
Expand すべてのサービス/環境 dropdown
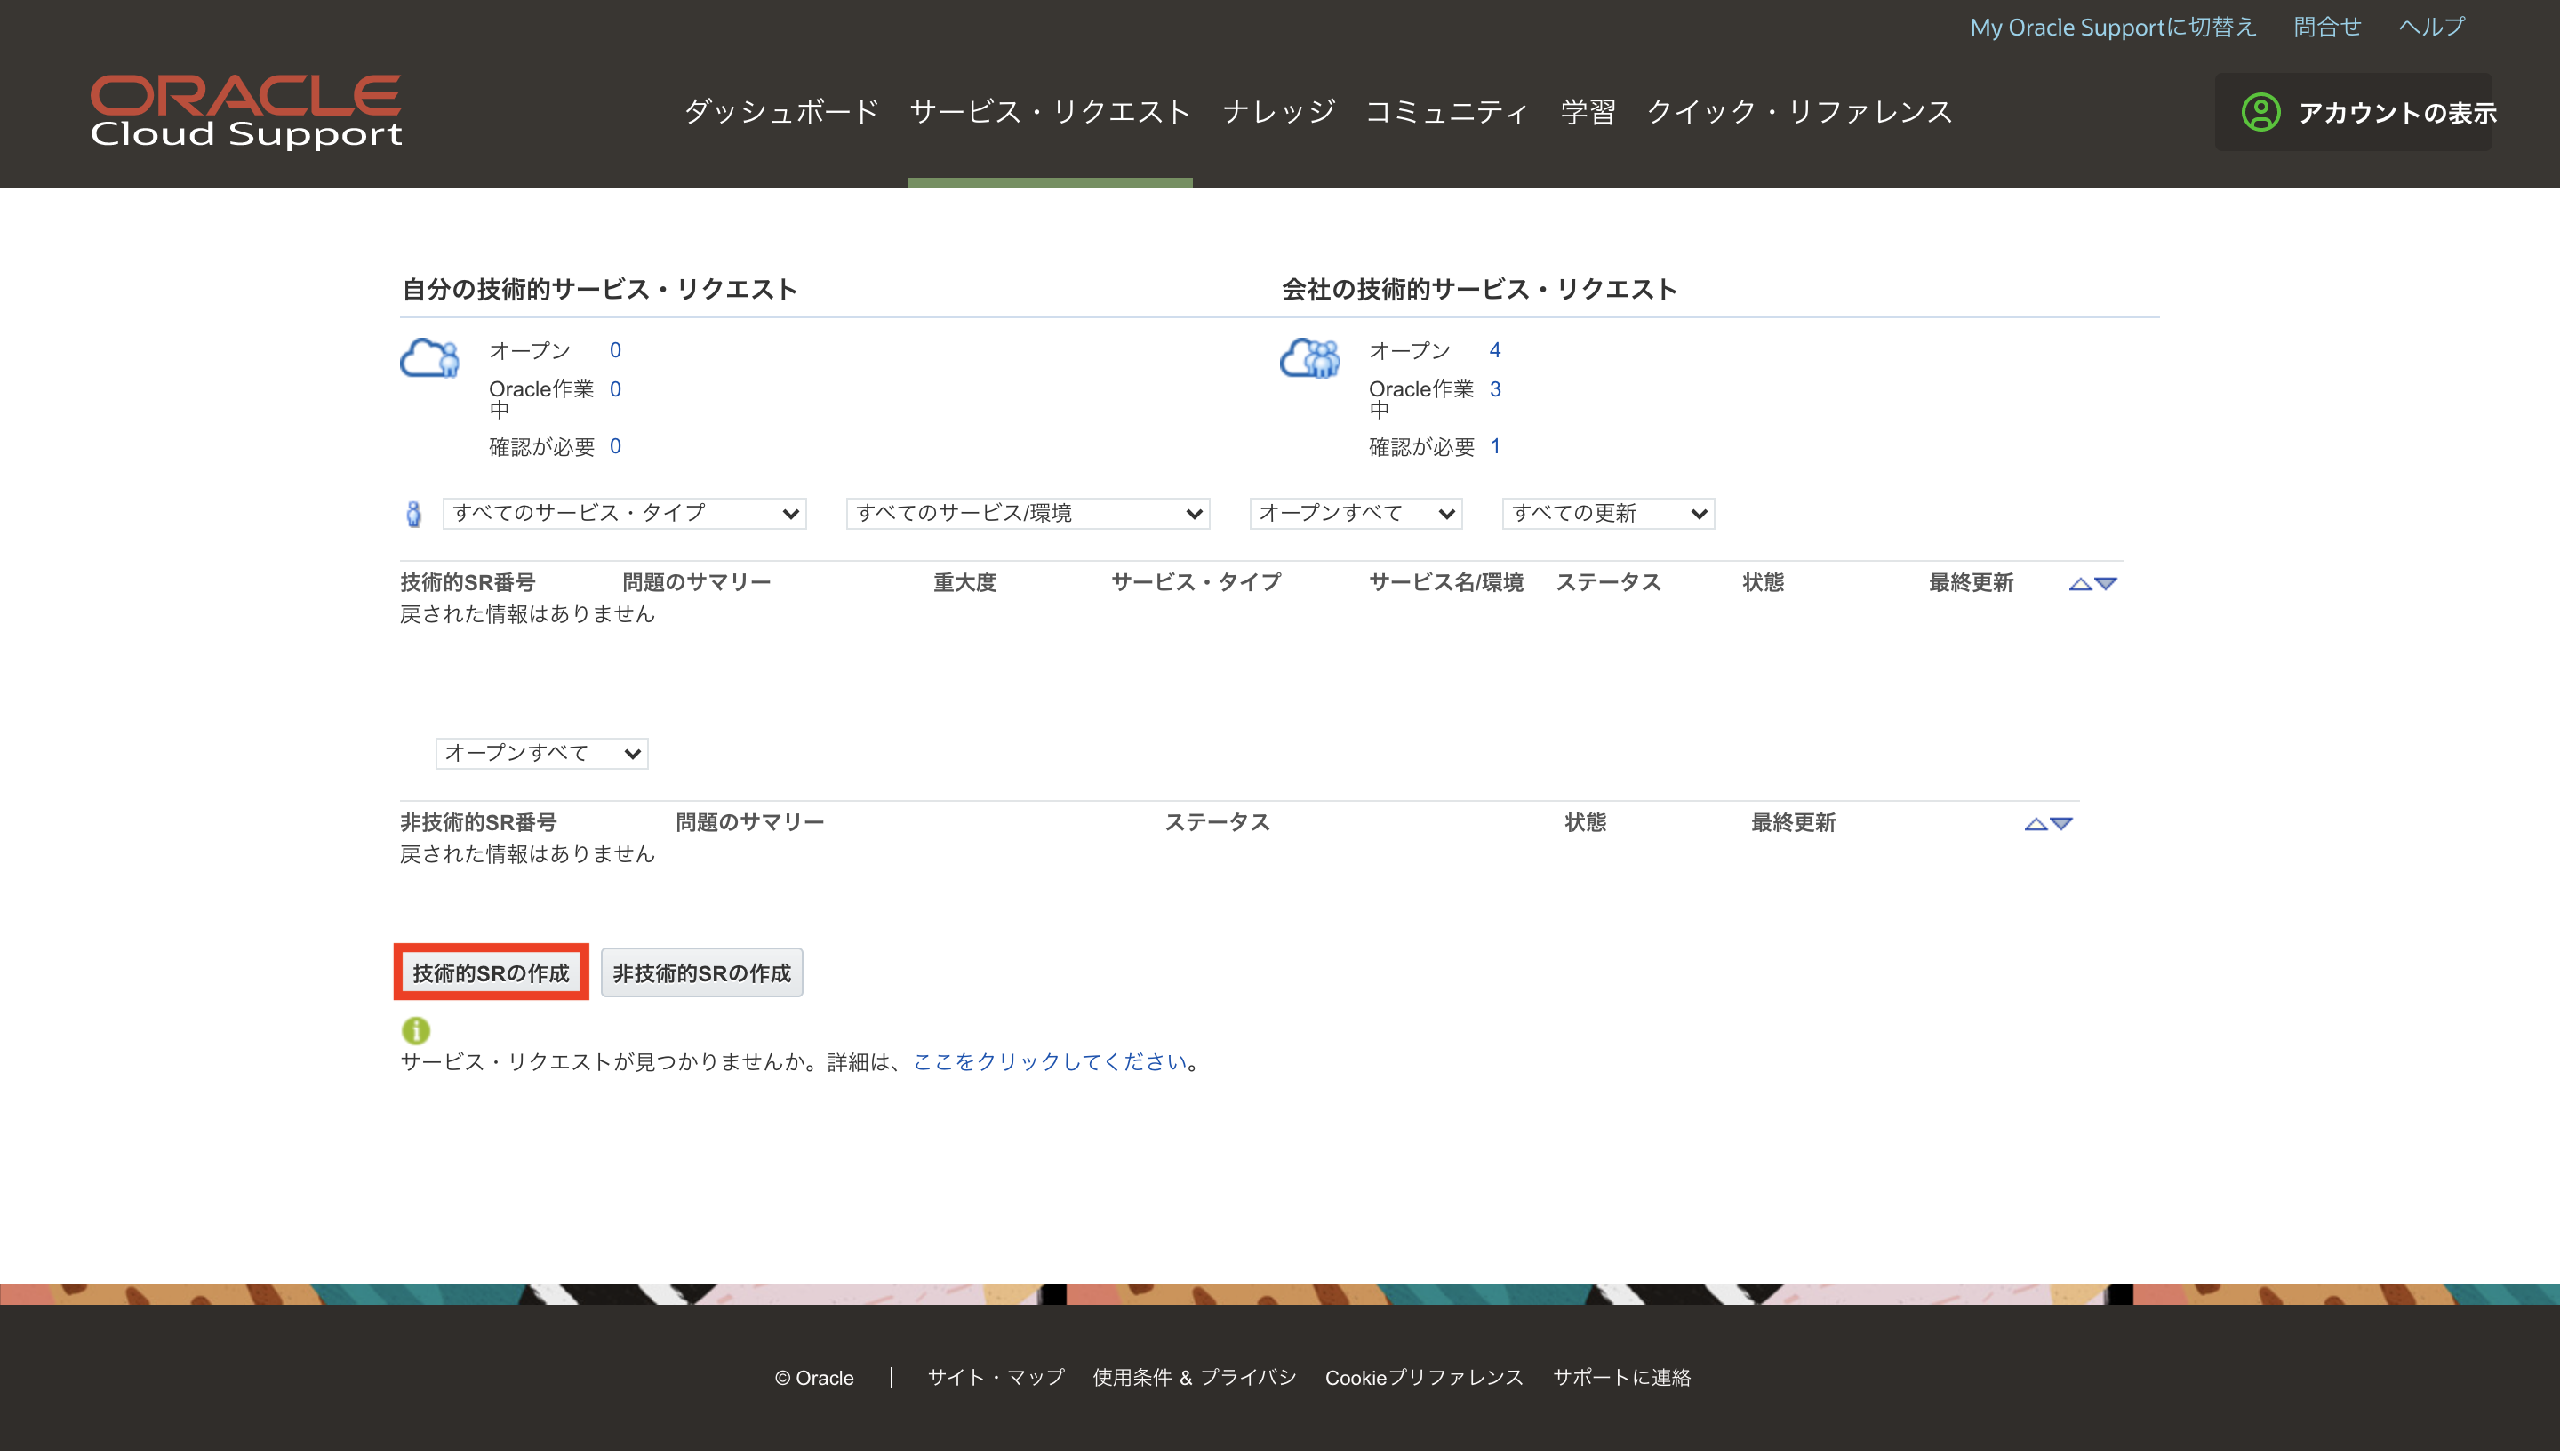(x=1025, y=514)
